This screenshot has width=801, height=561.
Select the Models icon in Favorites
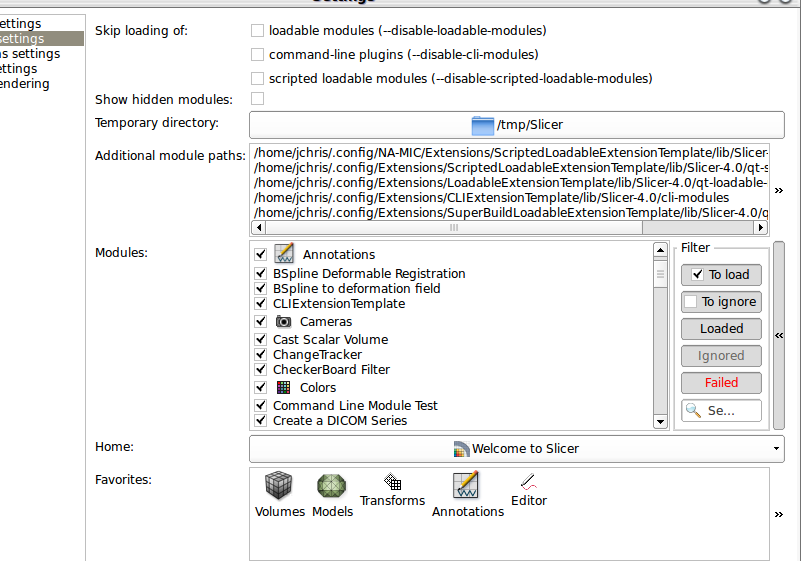point(332,487)
